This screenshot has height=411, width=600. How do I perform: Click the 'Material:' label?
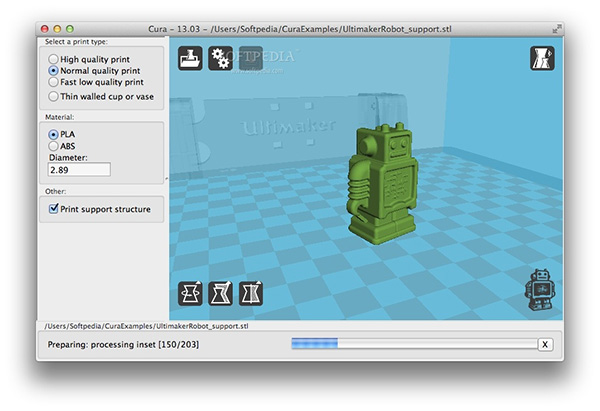59,117
